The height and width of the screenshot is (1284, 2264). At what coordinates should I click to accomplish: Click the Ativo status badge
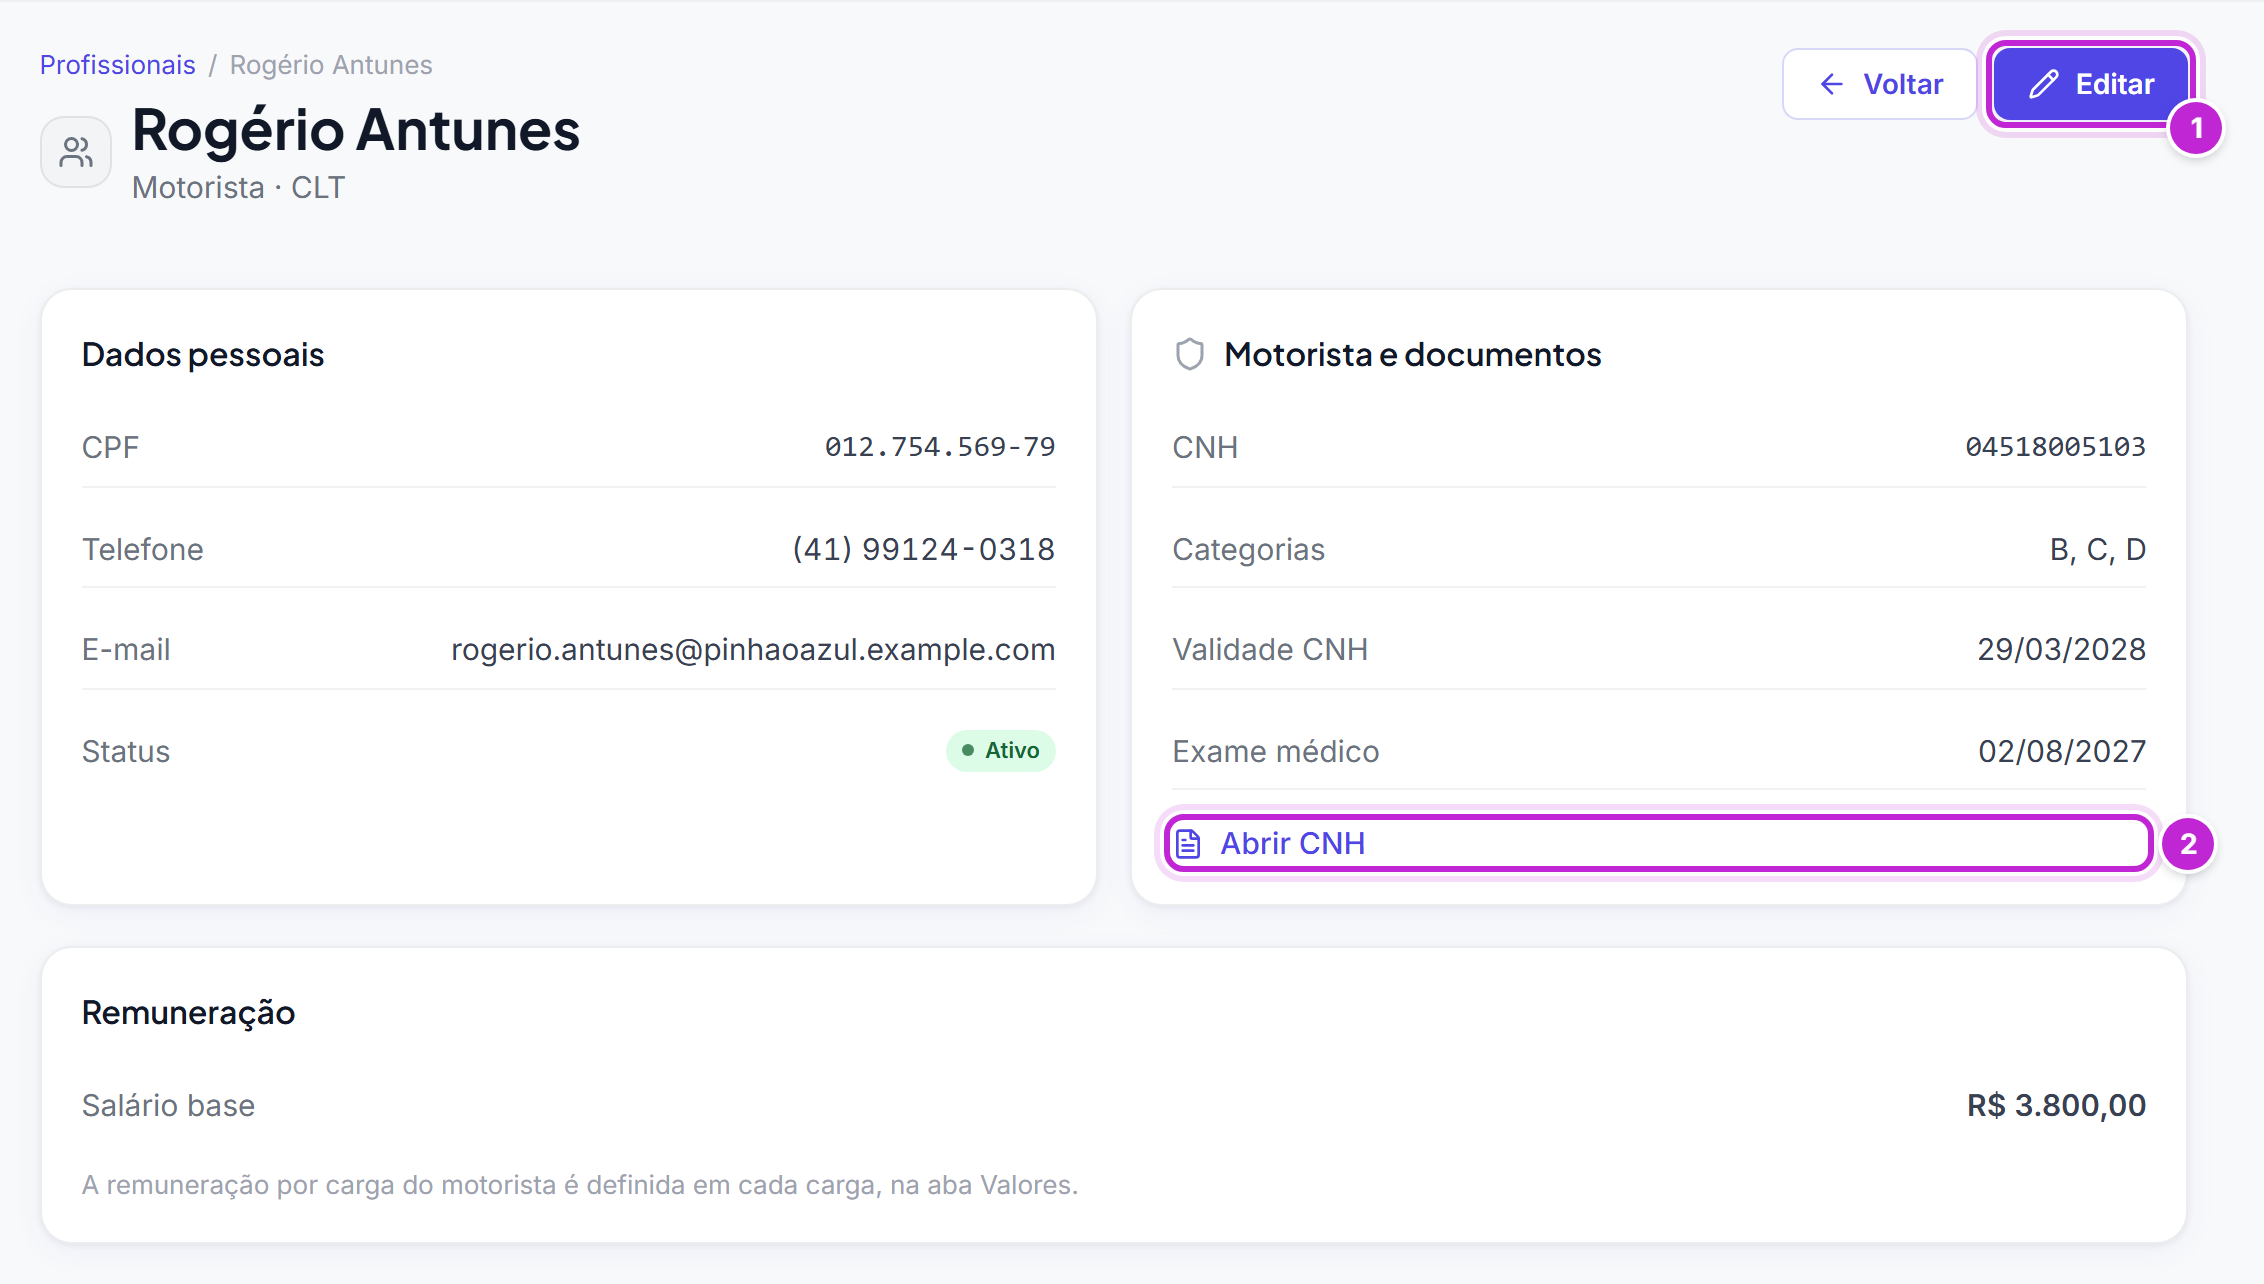coord(1000,751)
